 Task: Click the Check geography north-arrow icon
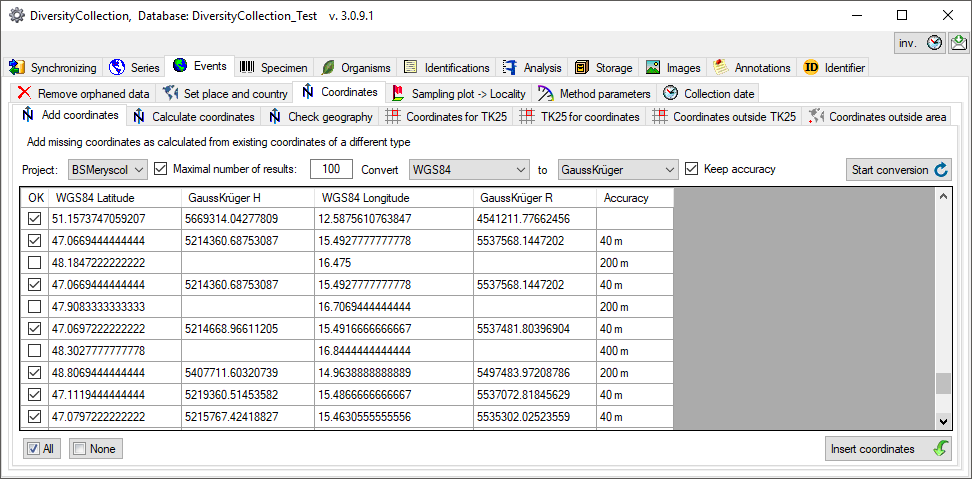pyautogui.click(x=275, y=116)
